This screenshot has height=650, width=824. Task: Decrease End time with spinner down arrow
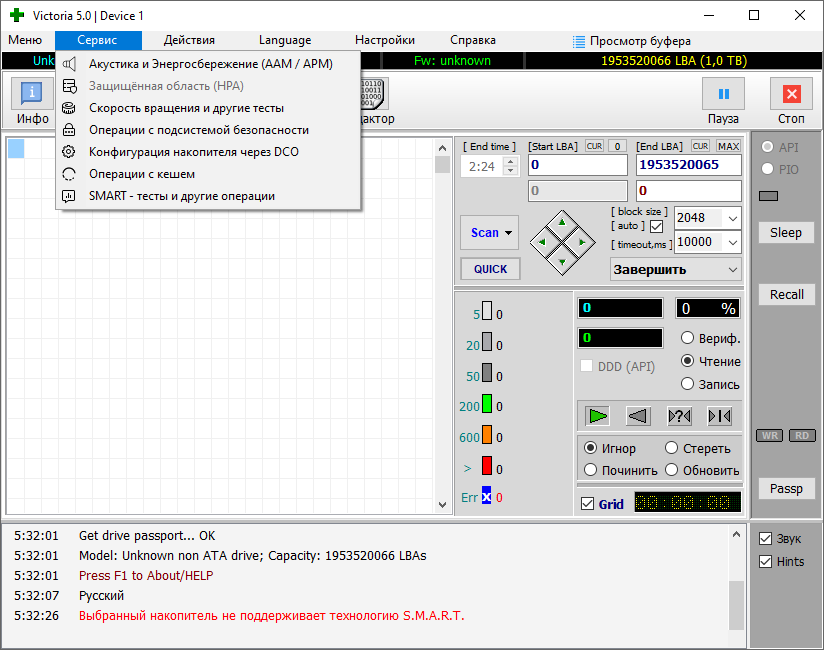[x=510, y=171]
